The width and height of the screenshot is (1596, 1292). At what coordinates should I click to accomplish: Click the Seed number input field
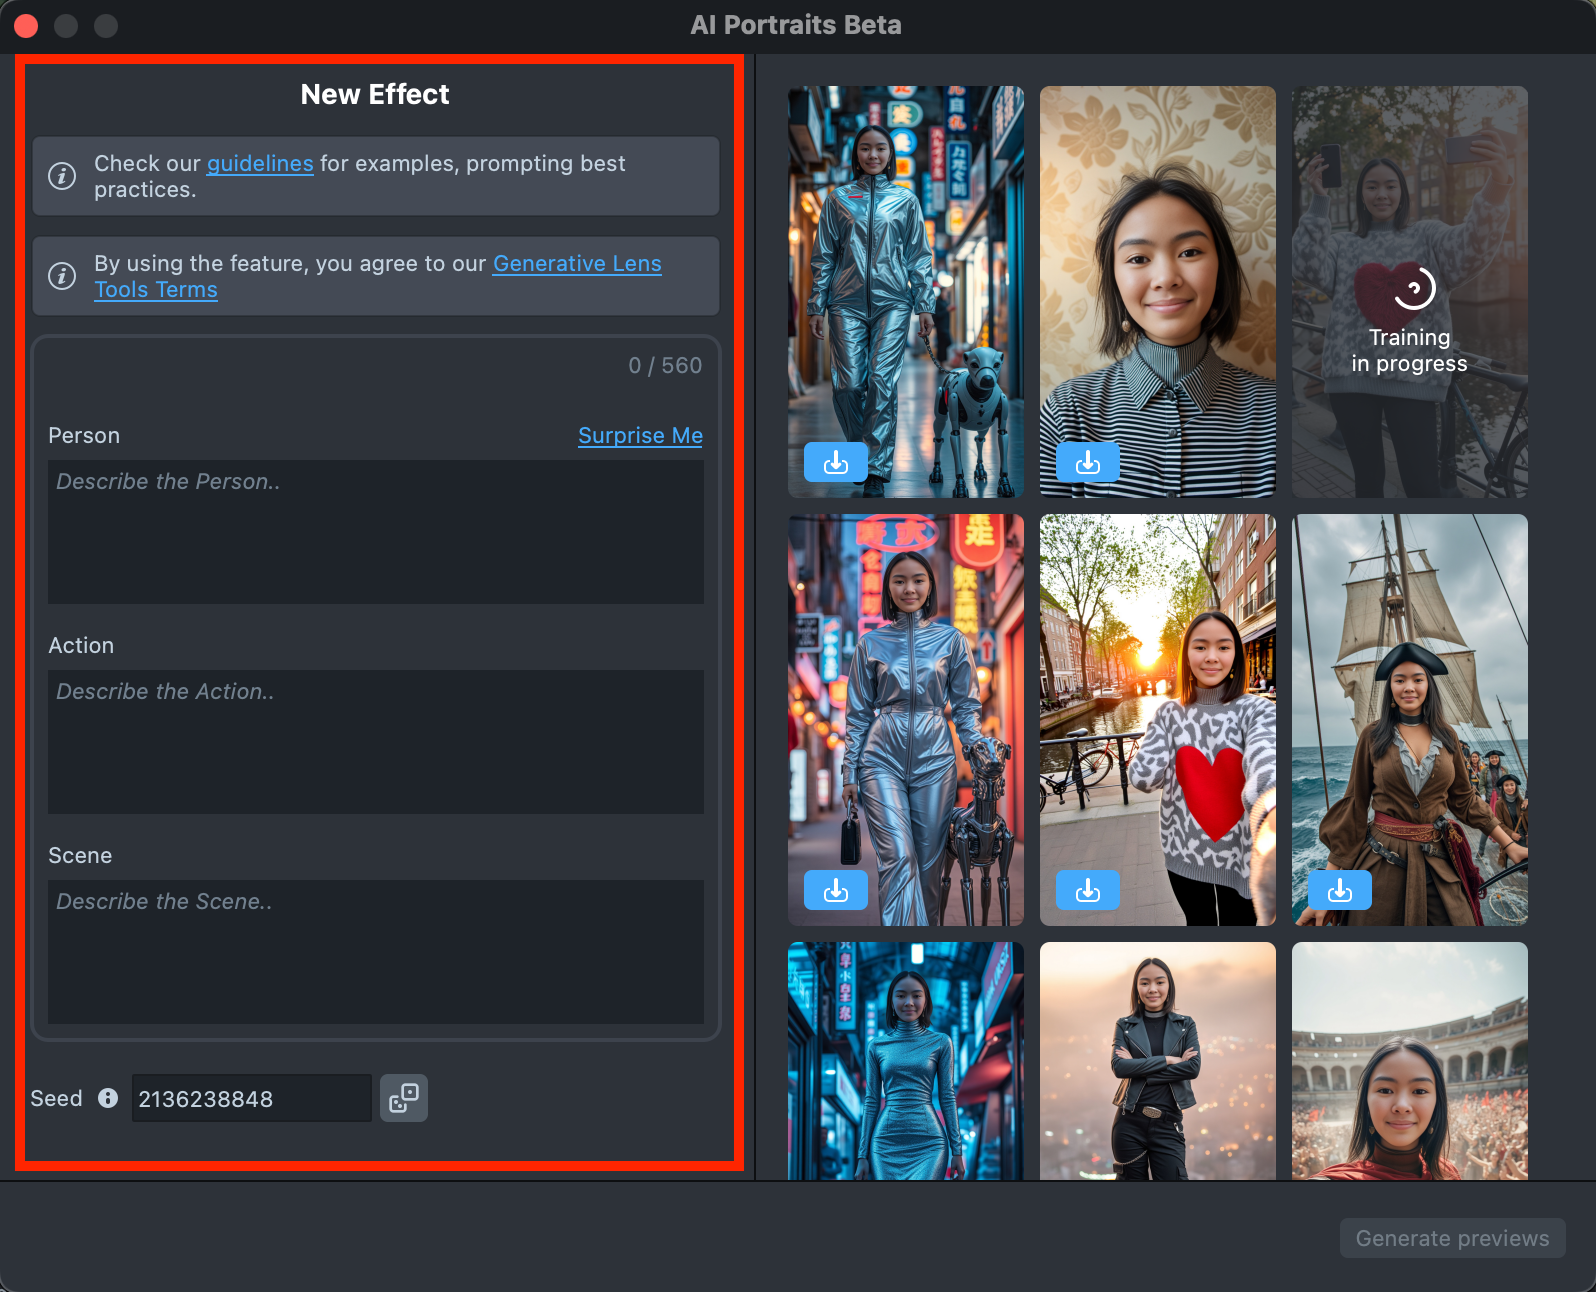pos(250,1098)
